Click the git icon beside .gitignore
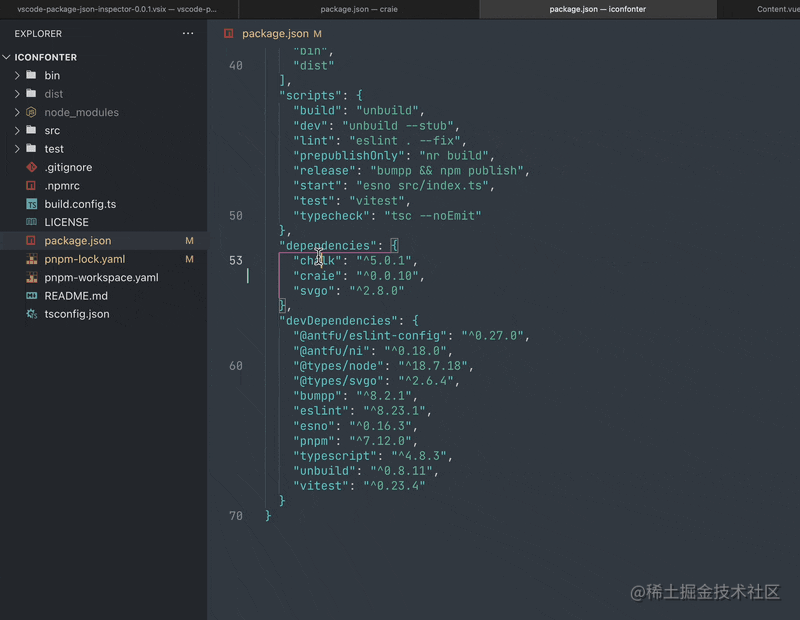800x620 pixels. point(31,167)
